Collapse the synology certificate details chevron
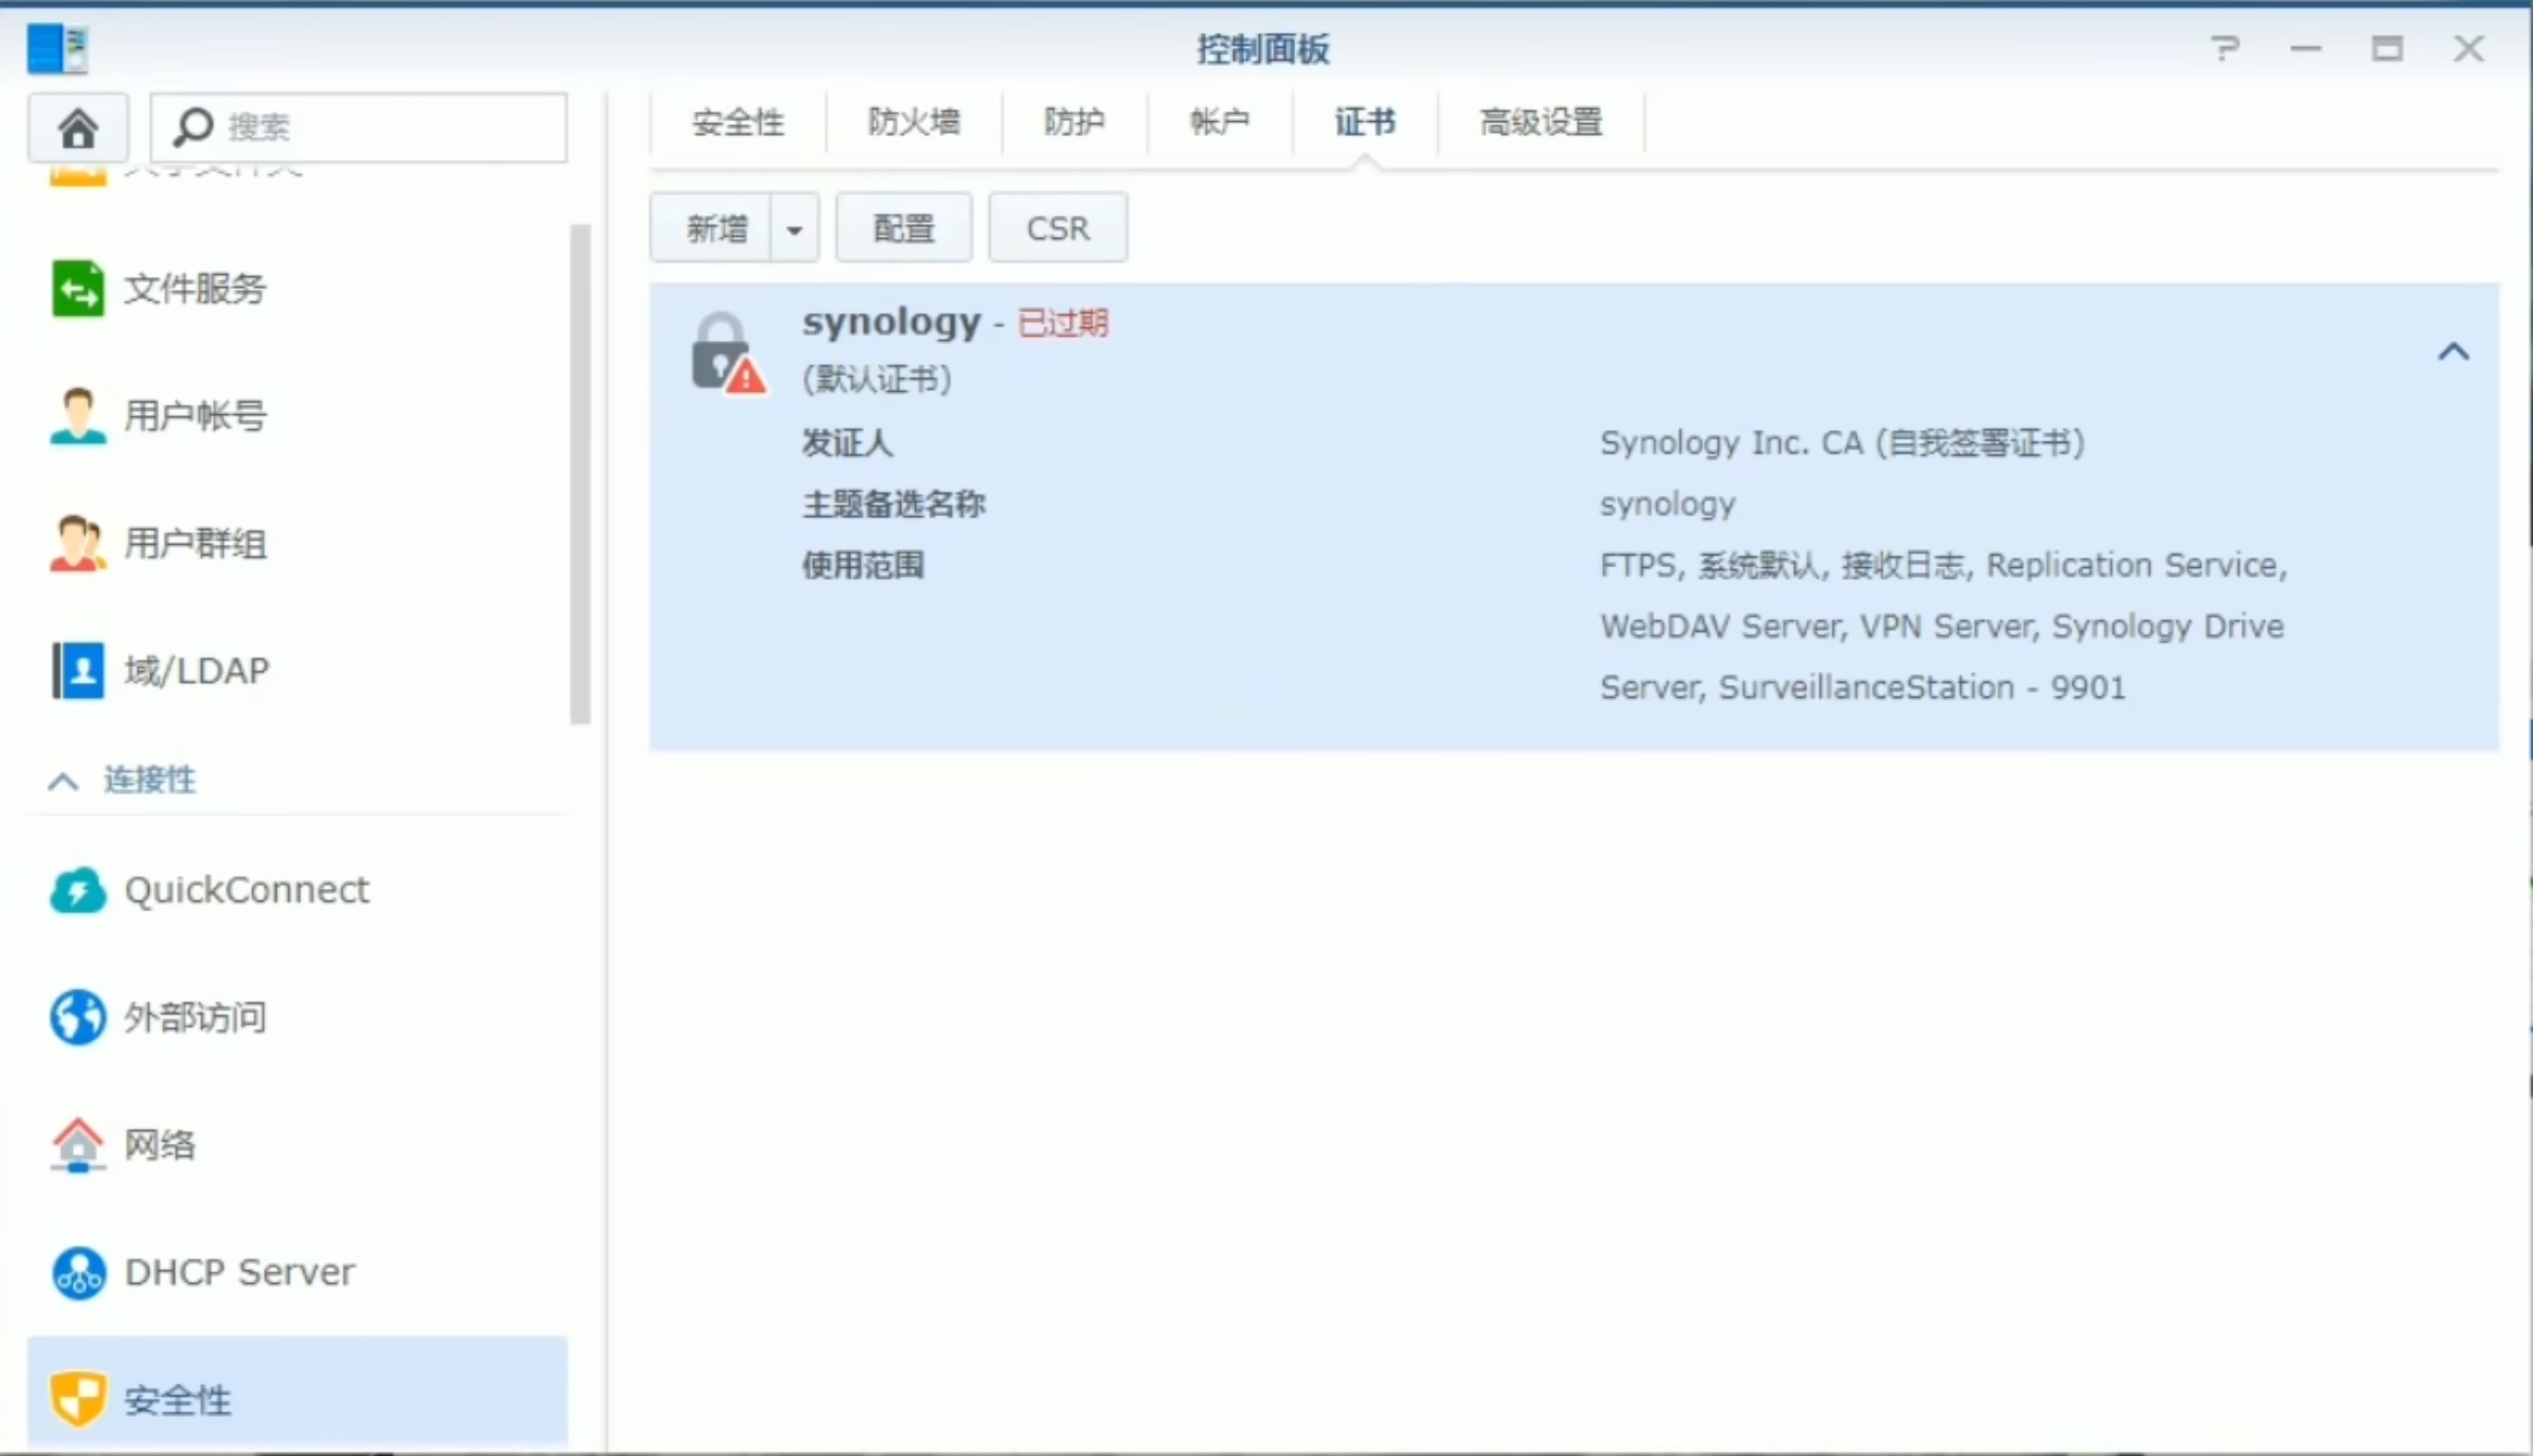2533x1456 pixels. click(x=2453, y=351)
